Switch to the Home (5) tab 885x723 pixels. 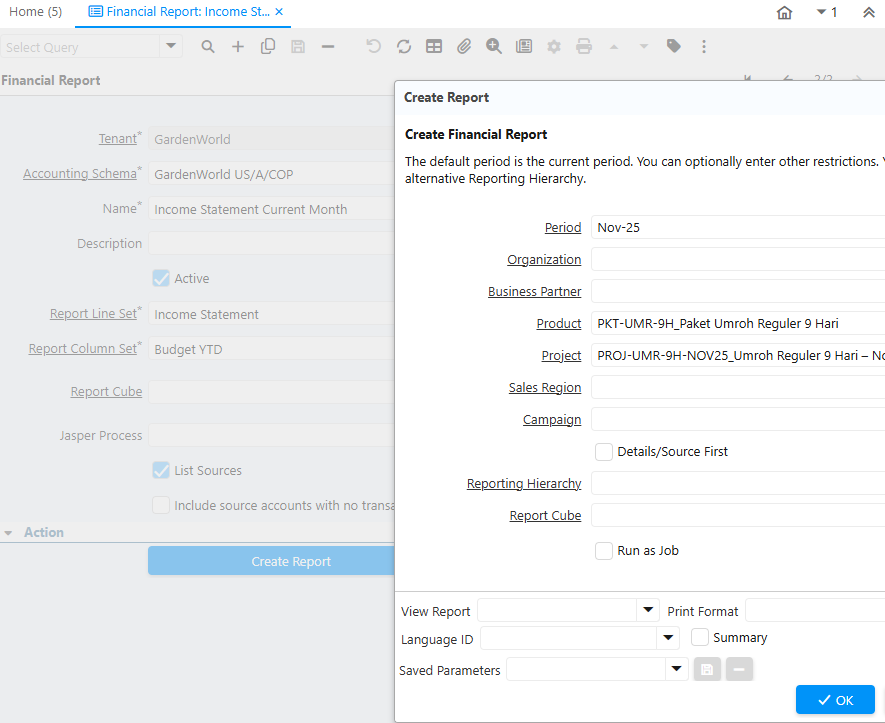coord(36,12)
